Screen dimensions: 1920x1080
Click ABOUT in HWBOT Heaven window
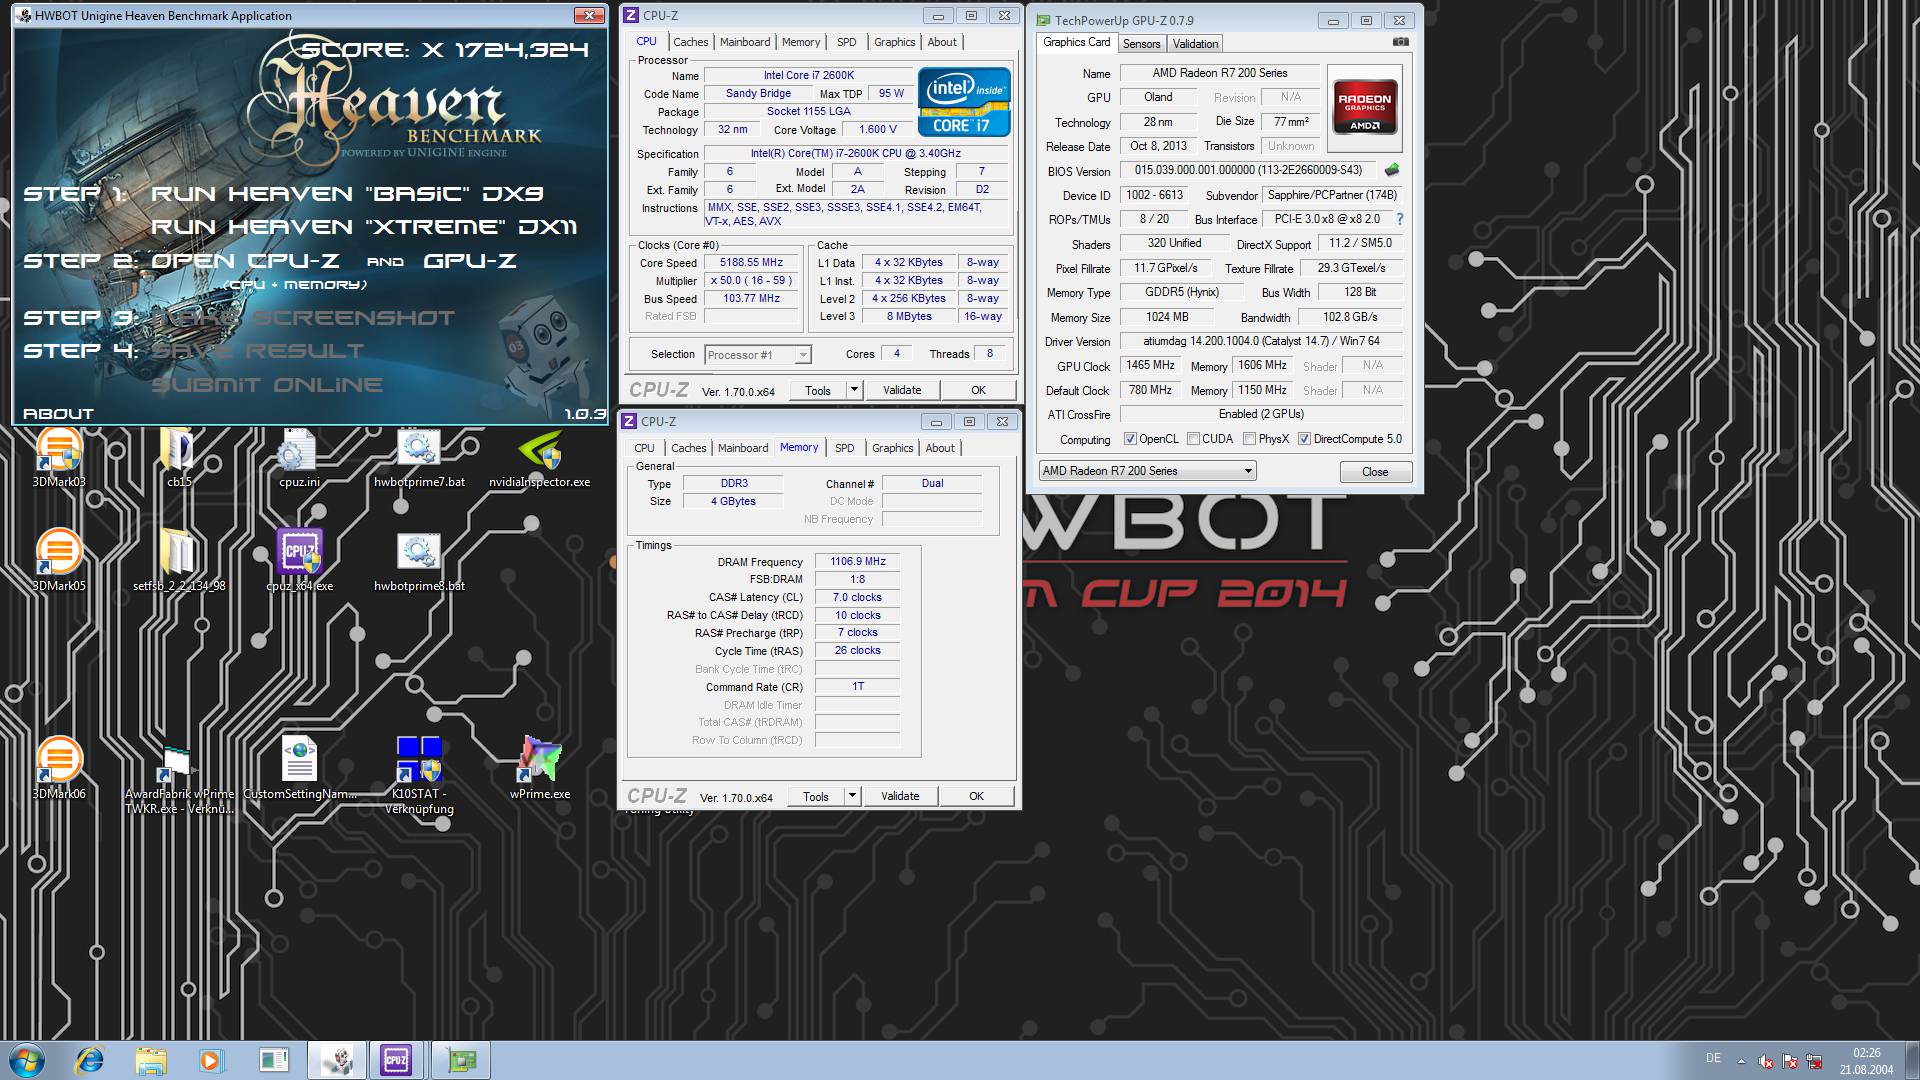pyautogui.click(x=59, y=413)
